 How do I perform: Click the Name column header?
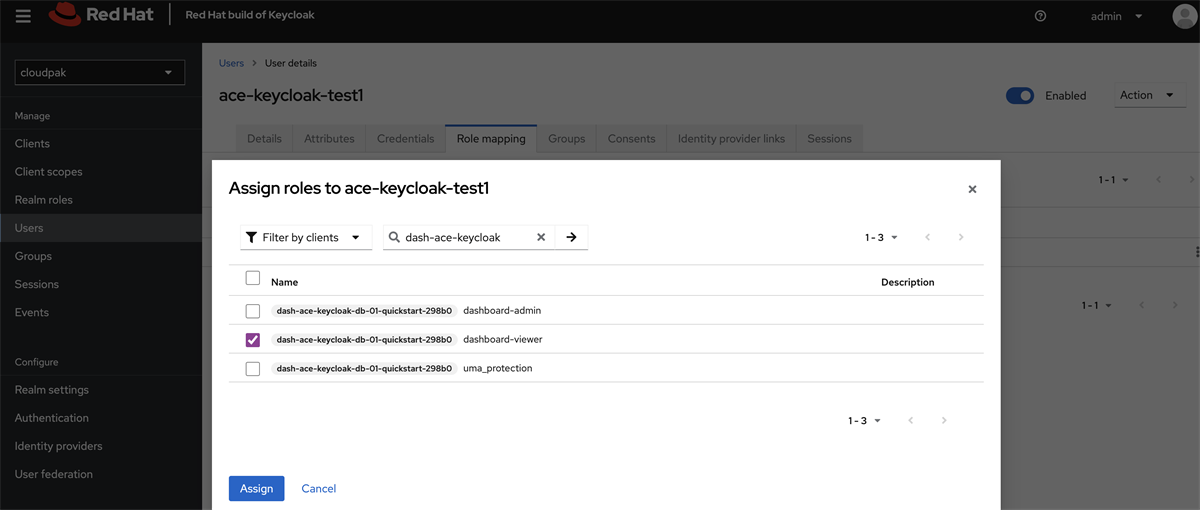285,282
